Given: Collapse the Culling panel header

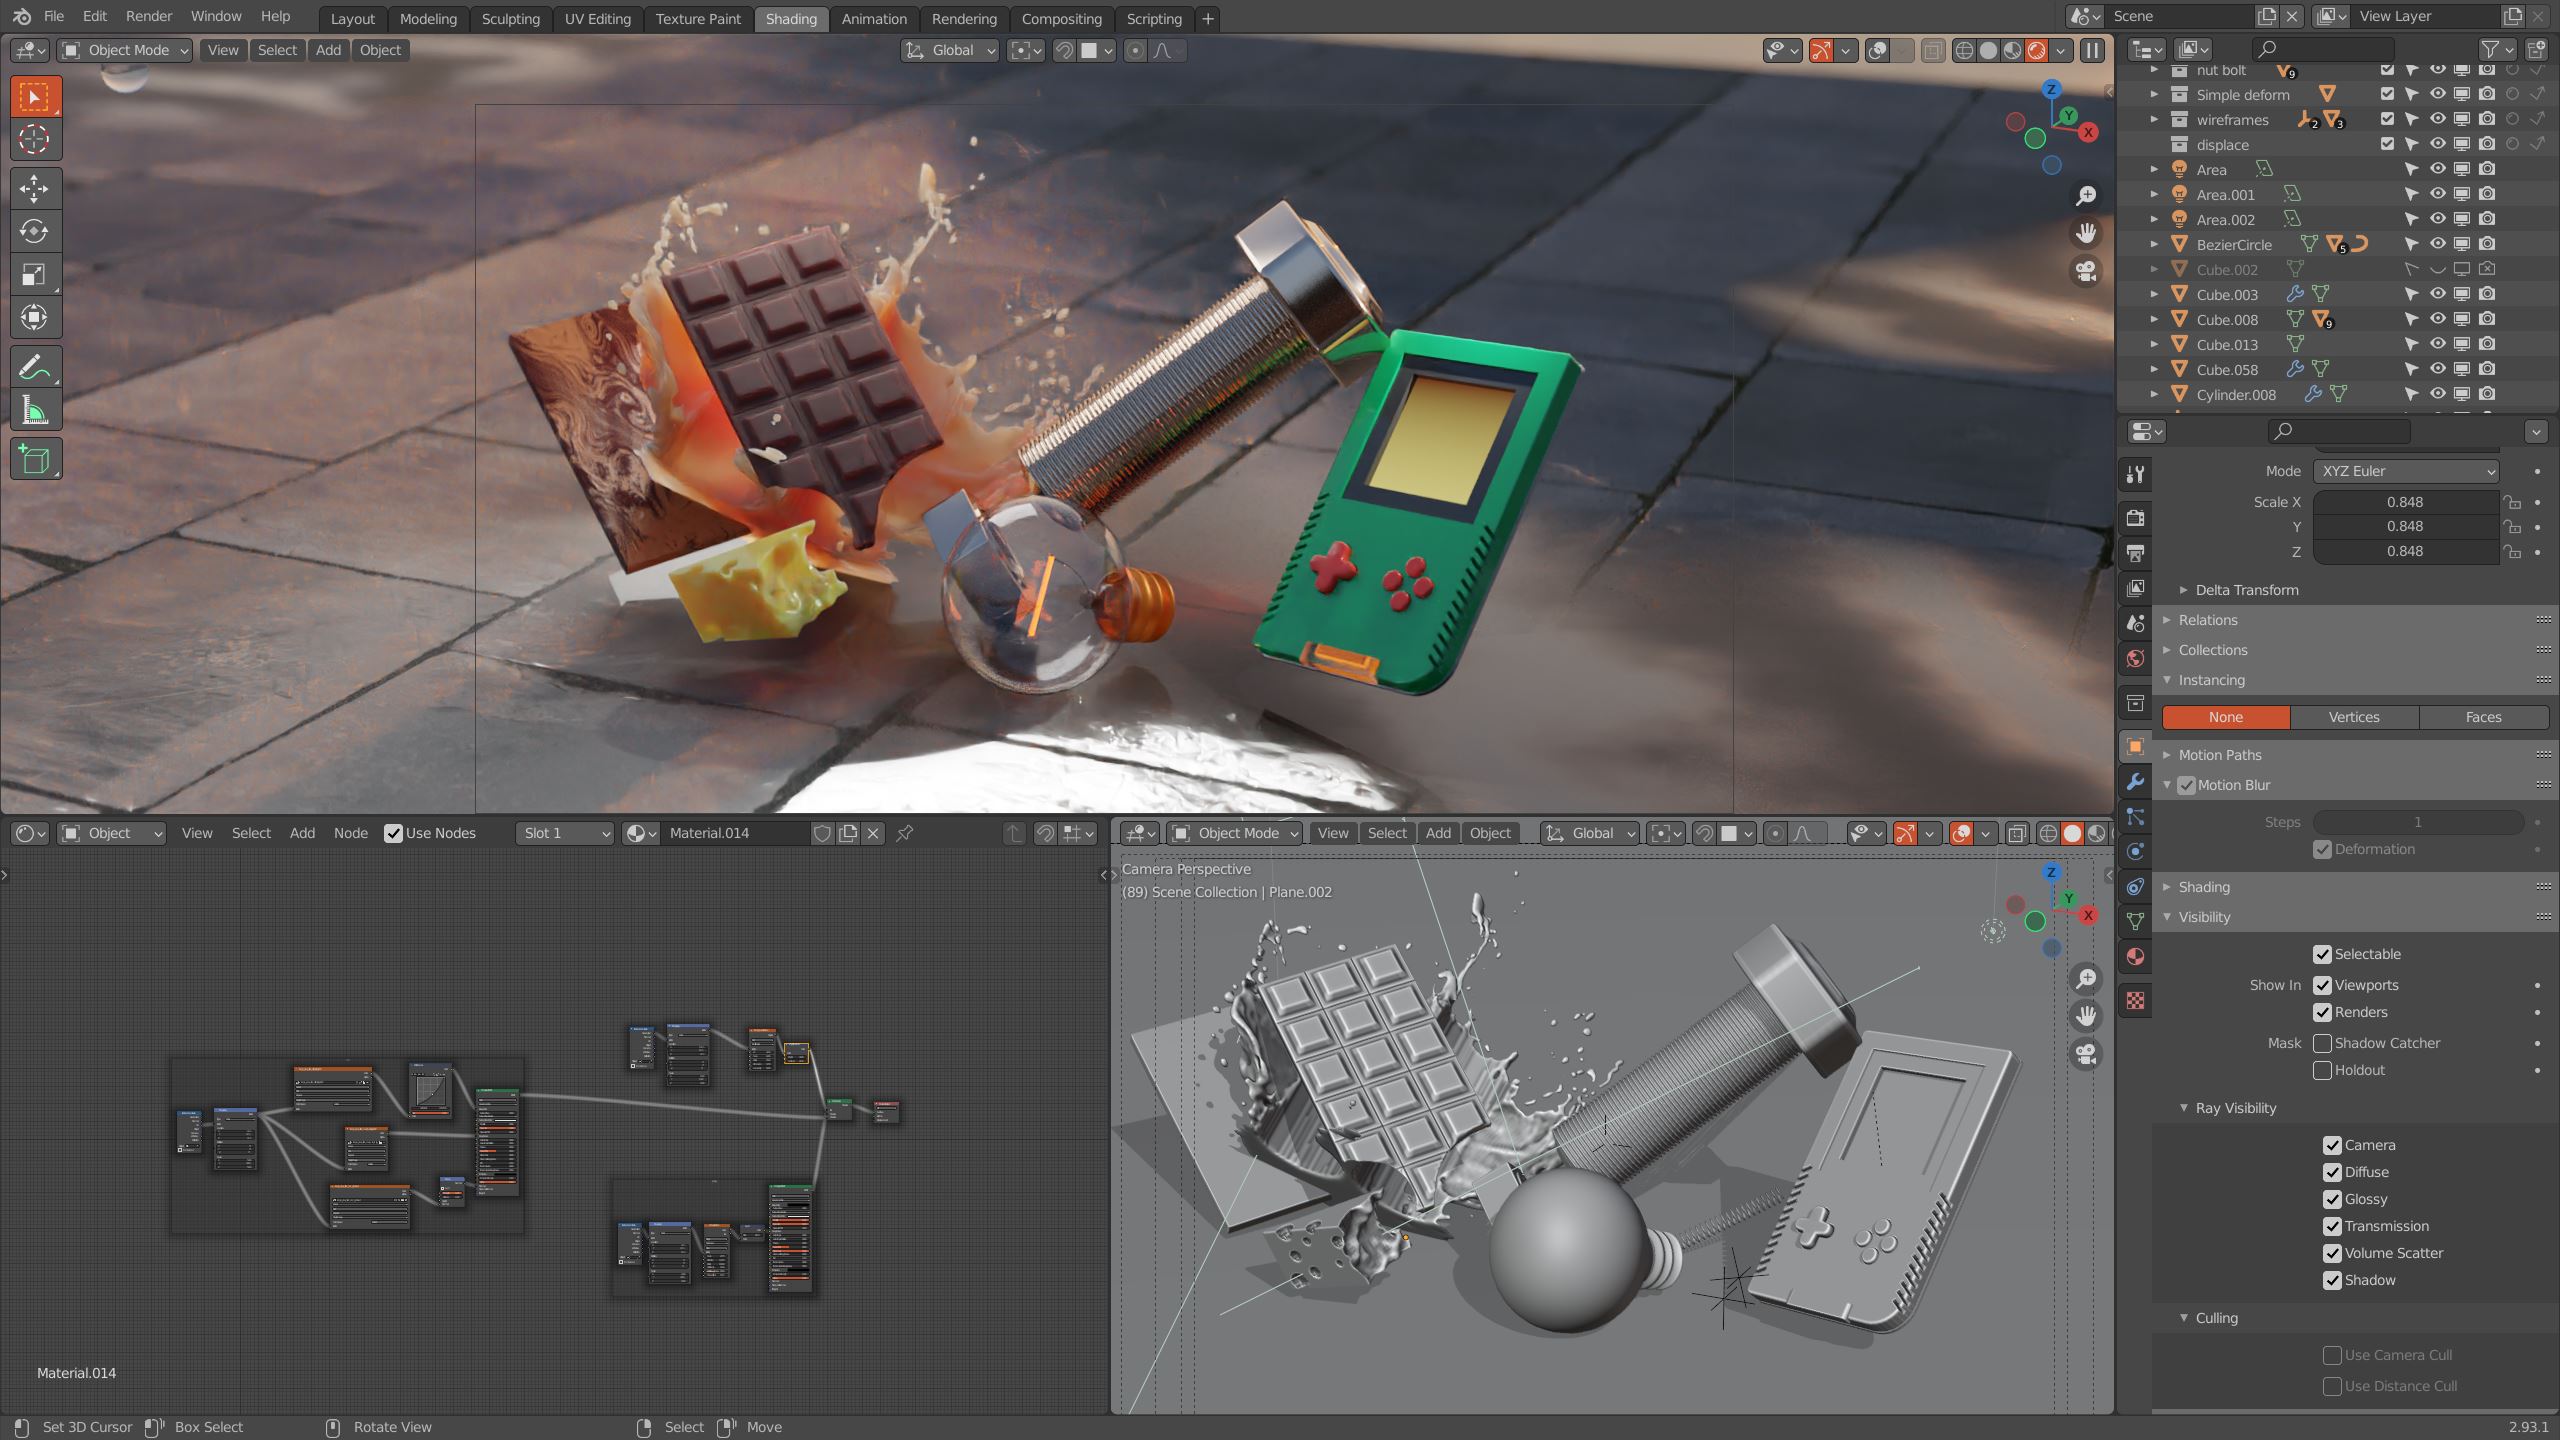Looking at the screenshot, I should coord(2213,1318).
